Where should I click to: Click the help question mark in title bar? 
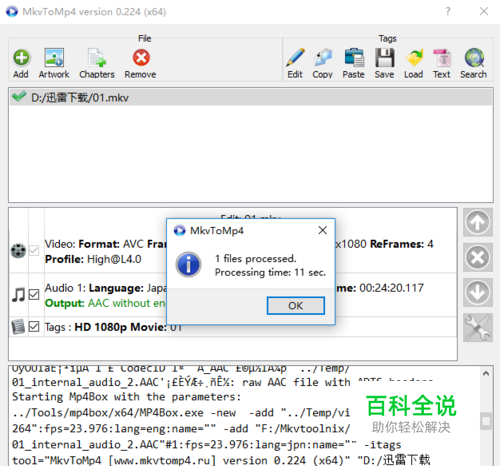448,12
